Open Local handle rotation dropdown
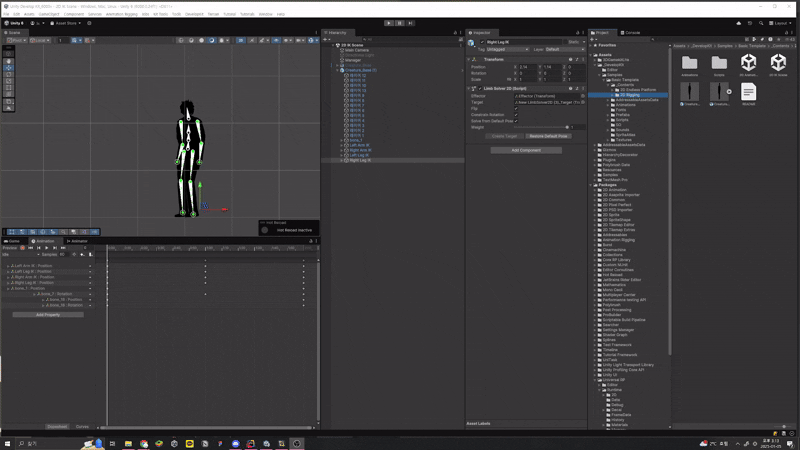The width and height of the screenshot is (800, 450). 39,40
